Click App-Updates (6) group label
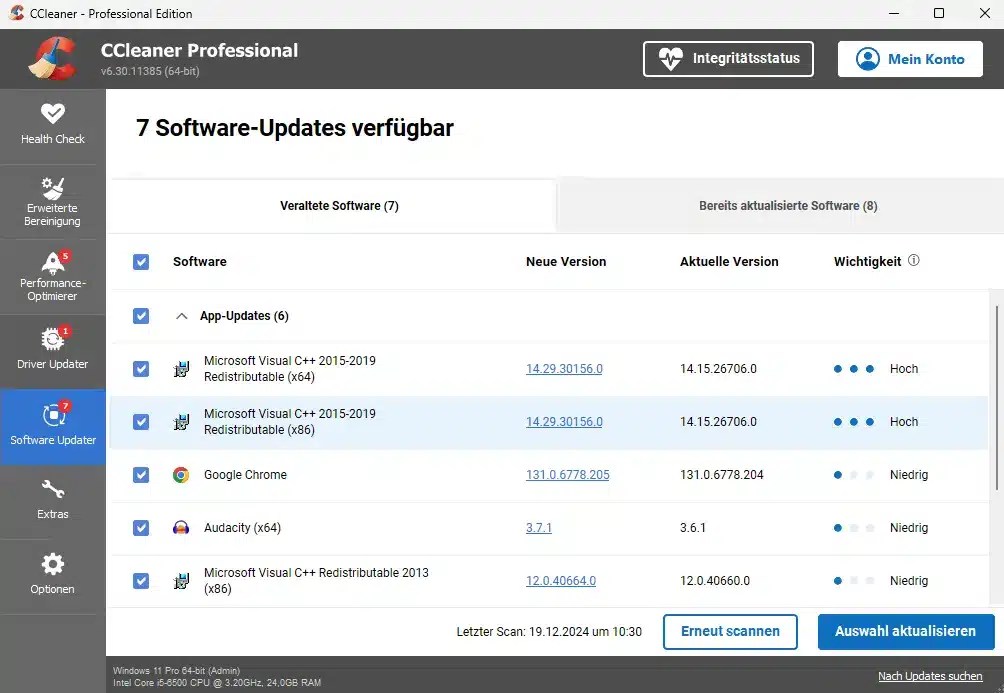The height and width of the screenshot is (693, 1004). click(244, 316)
